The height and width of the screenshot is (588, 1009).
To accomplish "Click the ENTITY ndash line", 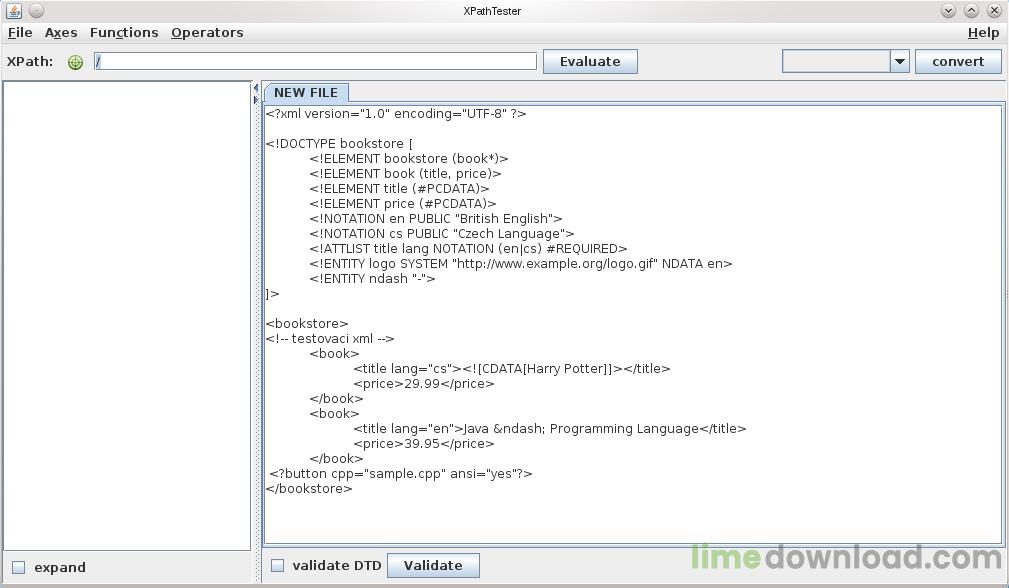I will (x=372, y=279).
